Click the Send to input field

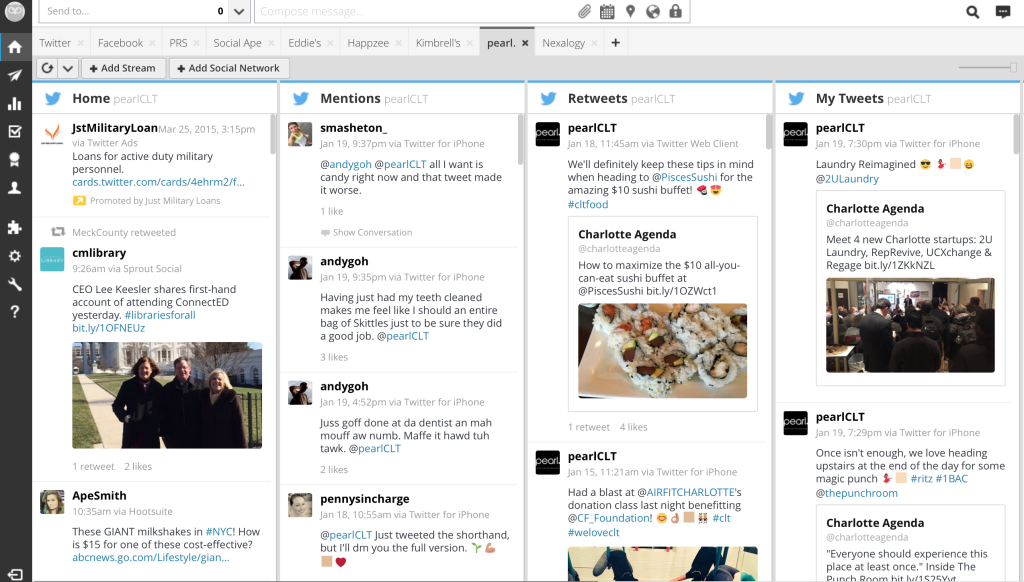pyautogui.click(x=134, y=11)
